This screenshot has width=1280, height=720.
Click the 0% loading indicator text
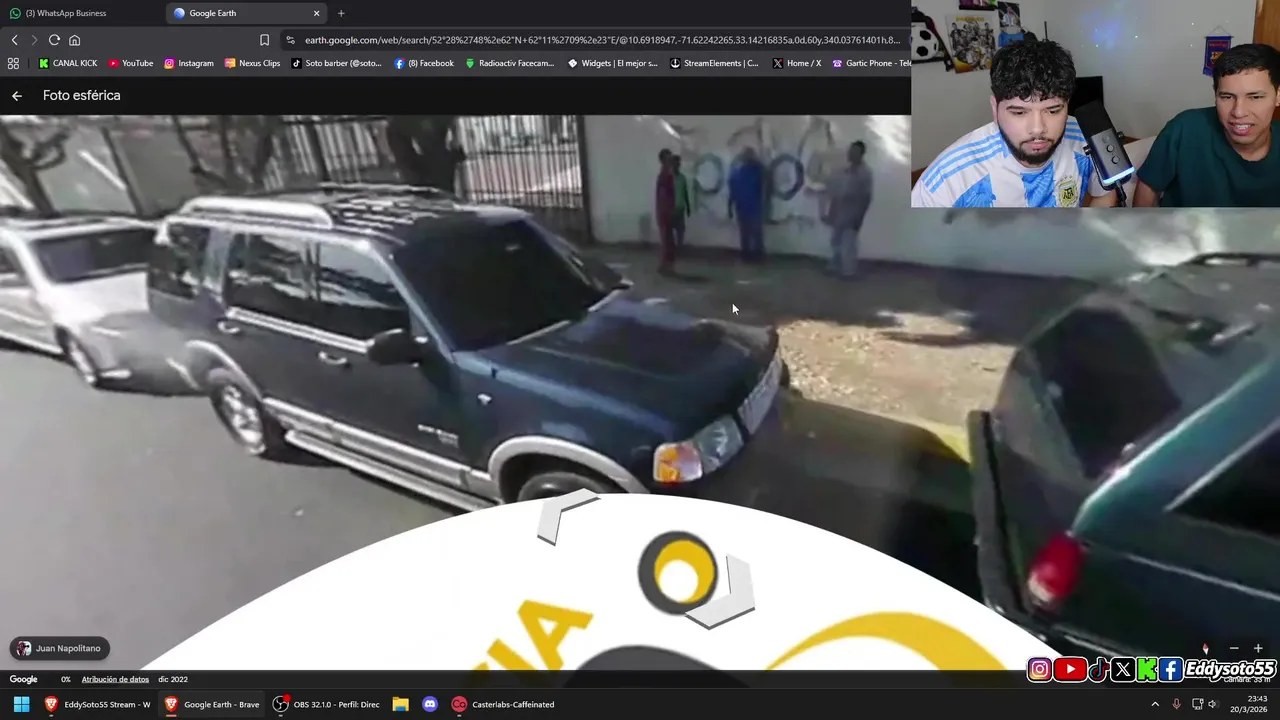pyautogui.click(x=66, y=679)
